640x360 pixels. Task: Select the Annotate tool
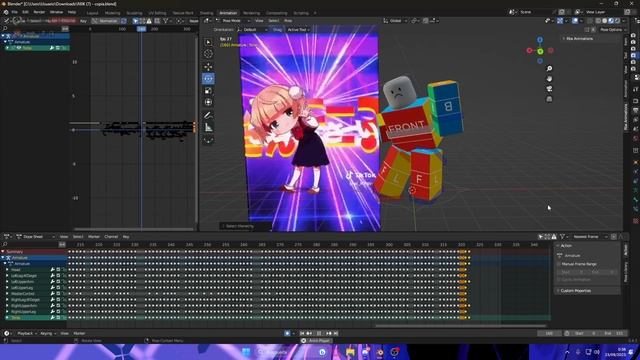[x=209, y=115]
